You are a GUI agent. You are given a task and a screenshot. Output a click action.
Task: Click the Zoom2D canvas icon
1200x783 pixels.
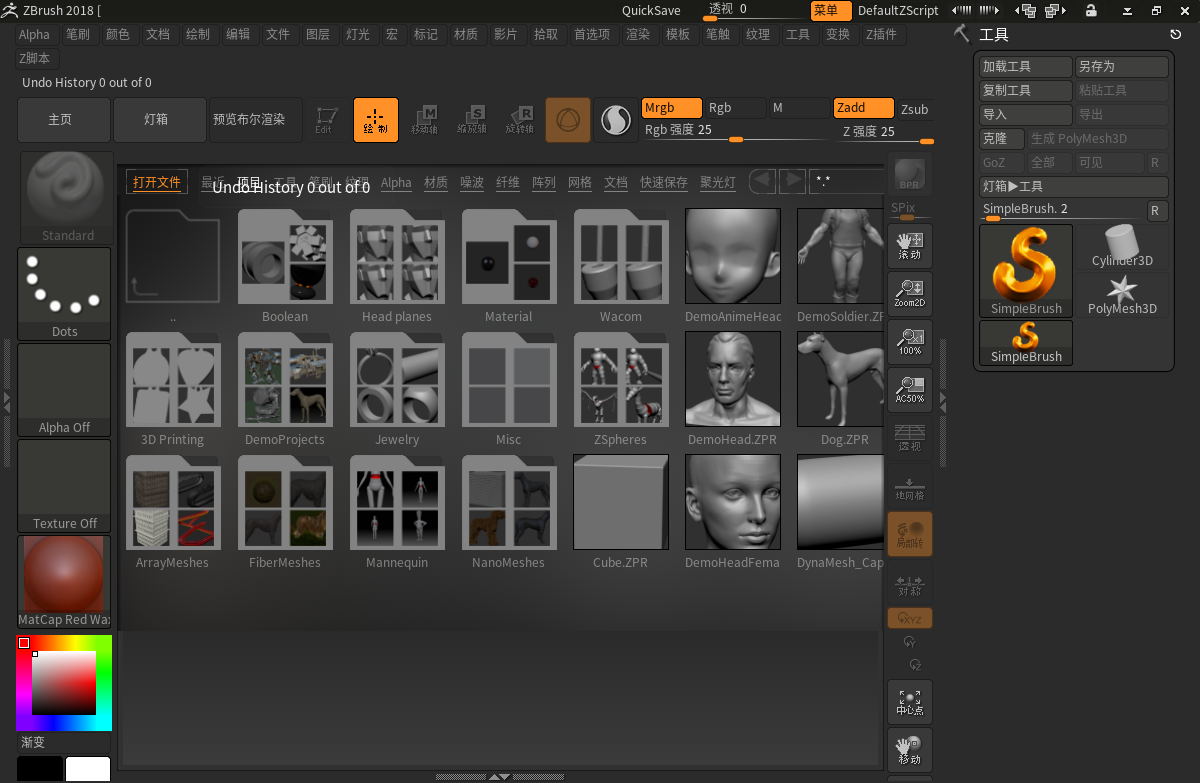pyautogui.click(x=909, y=294)
